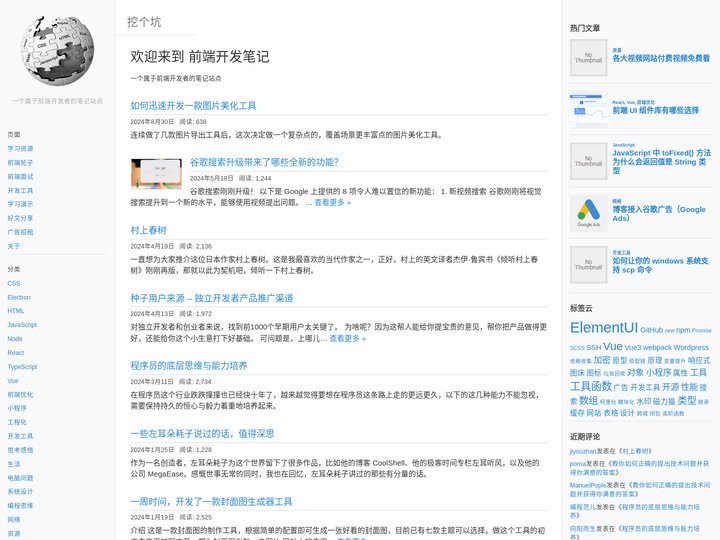Open the JavaScript category in sidebar
The height and width of the screenshot is (540, 720).
22,325
